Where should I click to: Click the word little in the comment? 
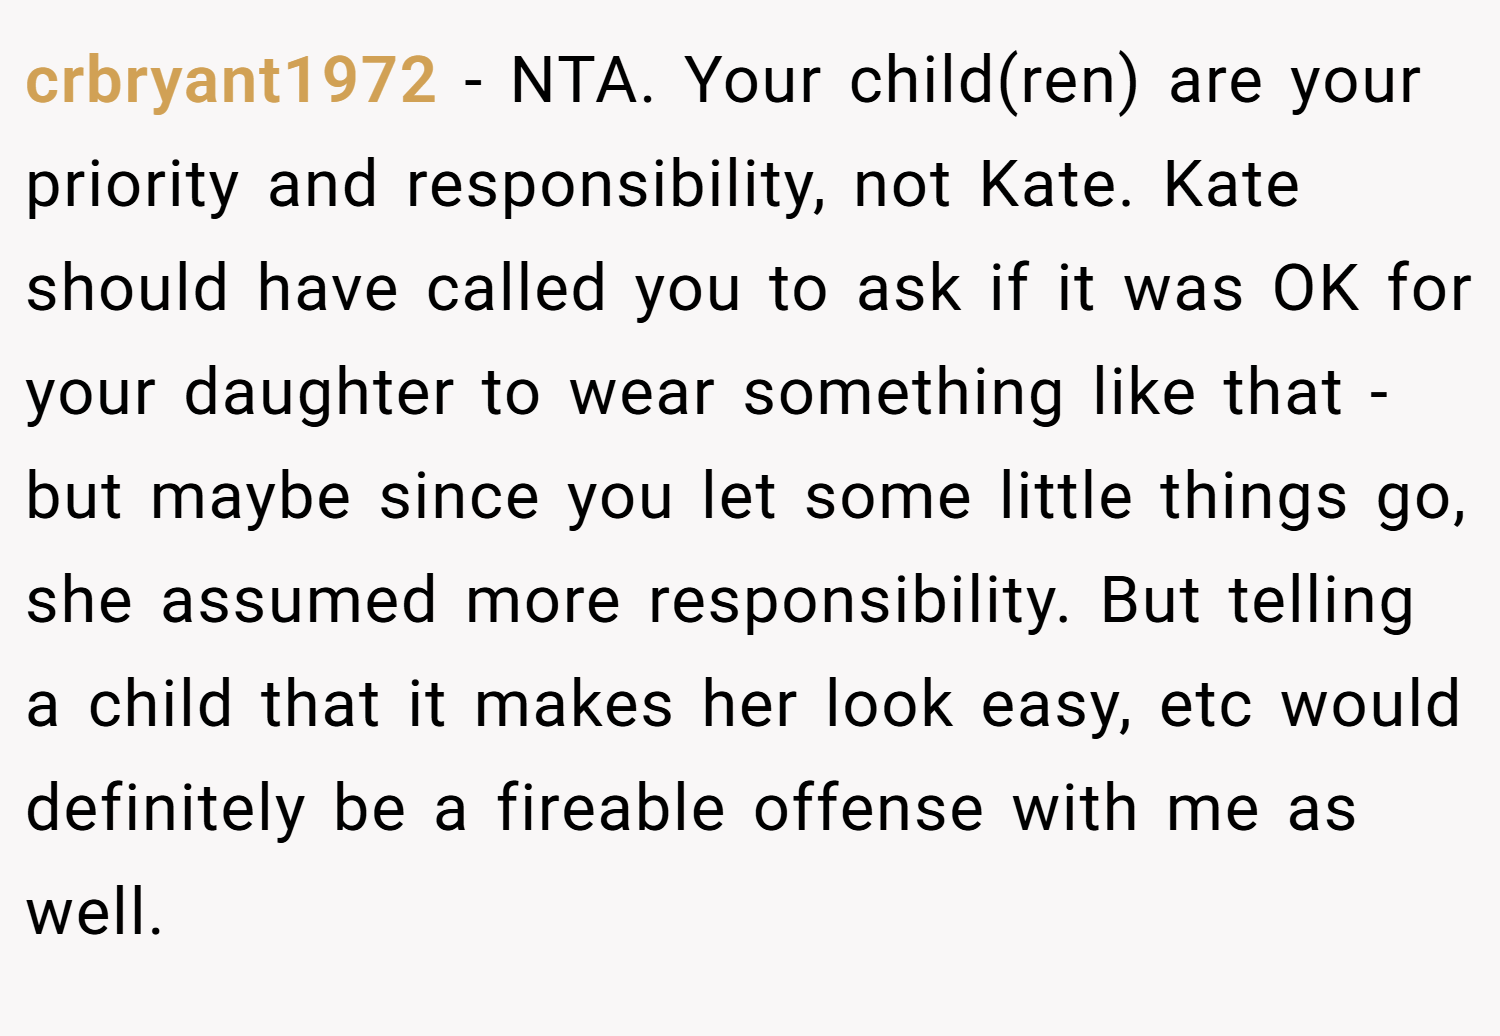(1066, 496)
